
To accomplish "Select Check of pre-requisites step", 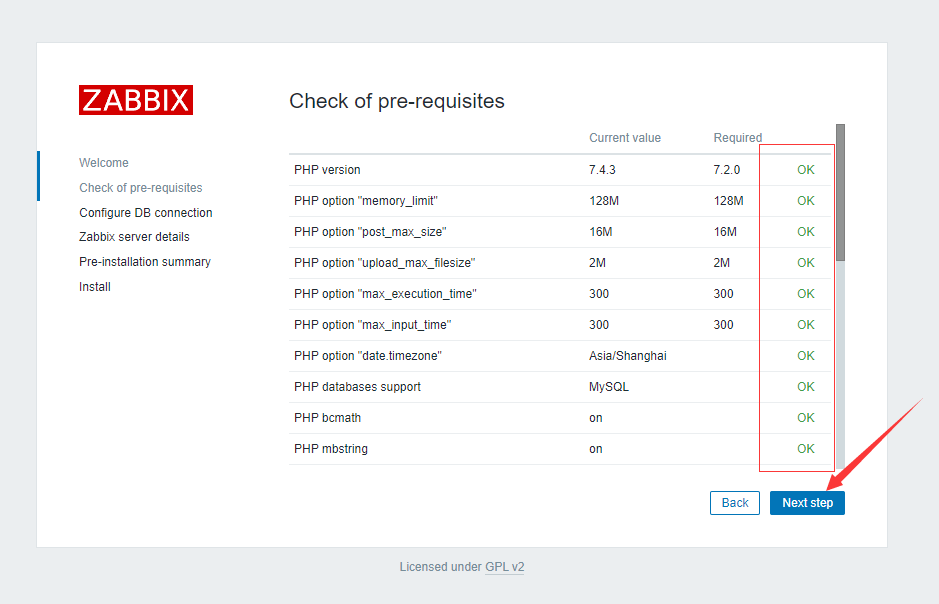I will (x=141, y=188).
